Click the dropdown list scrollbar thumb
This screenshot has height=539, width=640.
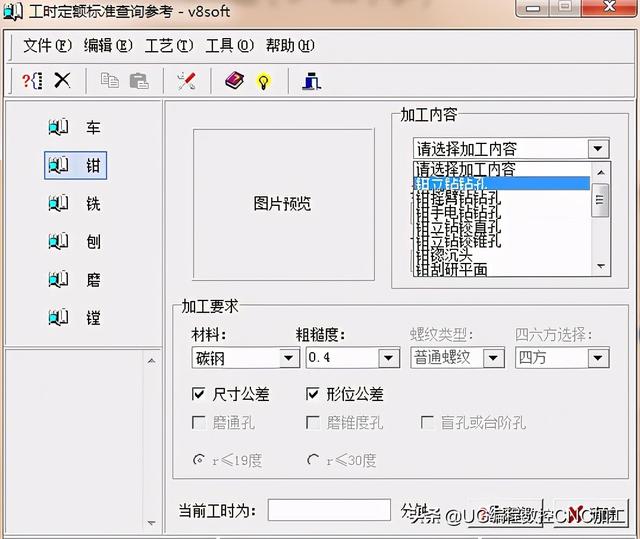tap(600, 200)
